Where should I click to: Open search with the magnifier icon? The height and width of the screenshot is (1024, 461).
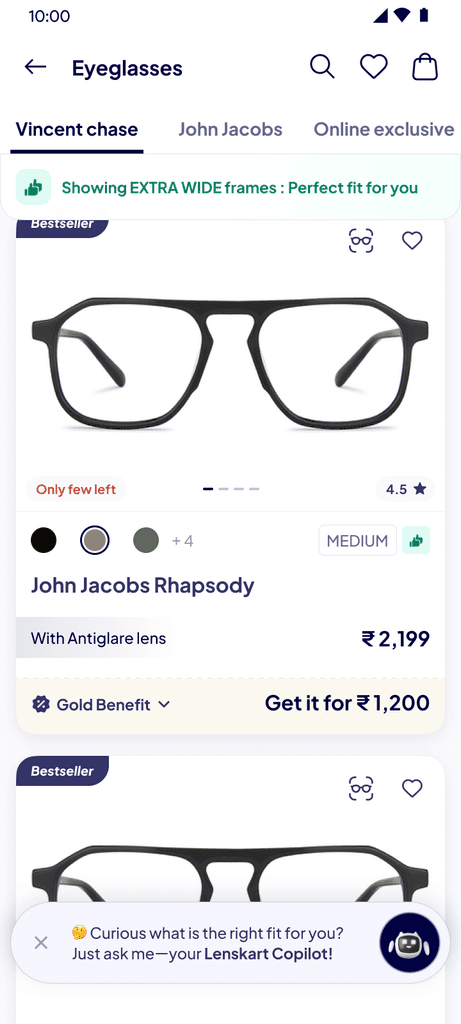[x=322, y=67]
